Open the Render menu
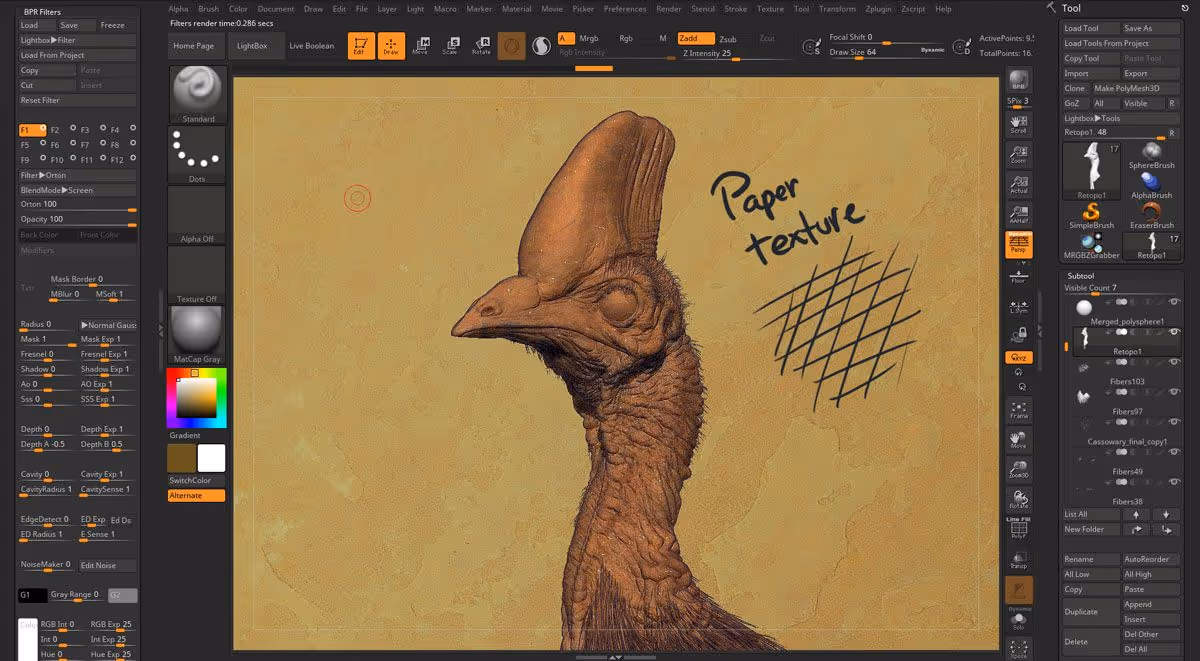This screenshot has height=661, width=1200. pyautogui.click(x=669, y=9)
